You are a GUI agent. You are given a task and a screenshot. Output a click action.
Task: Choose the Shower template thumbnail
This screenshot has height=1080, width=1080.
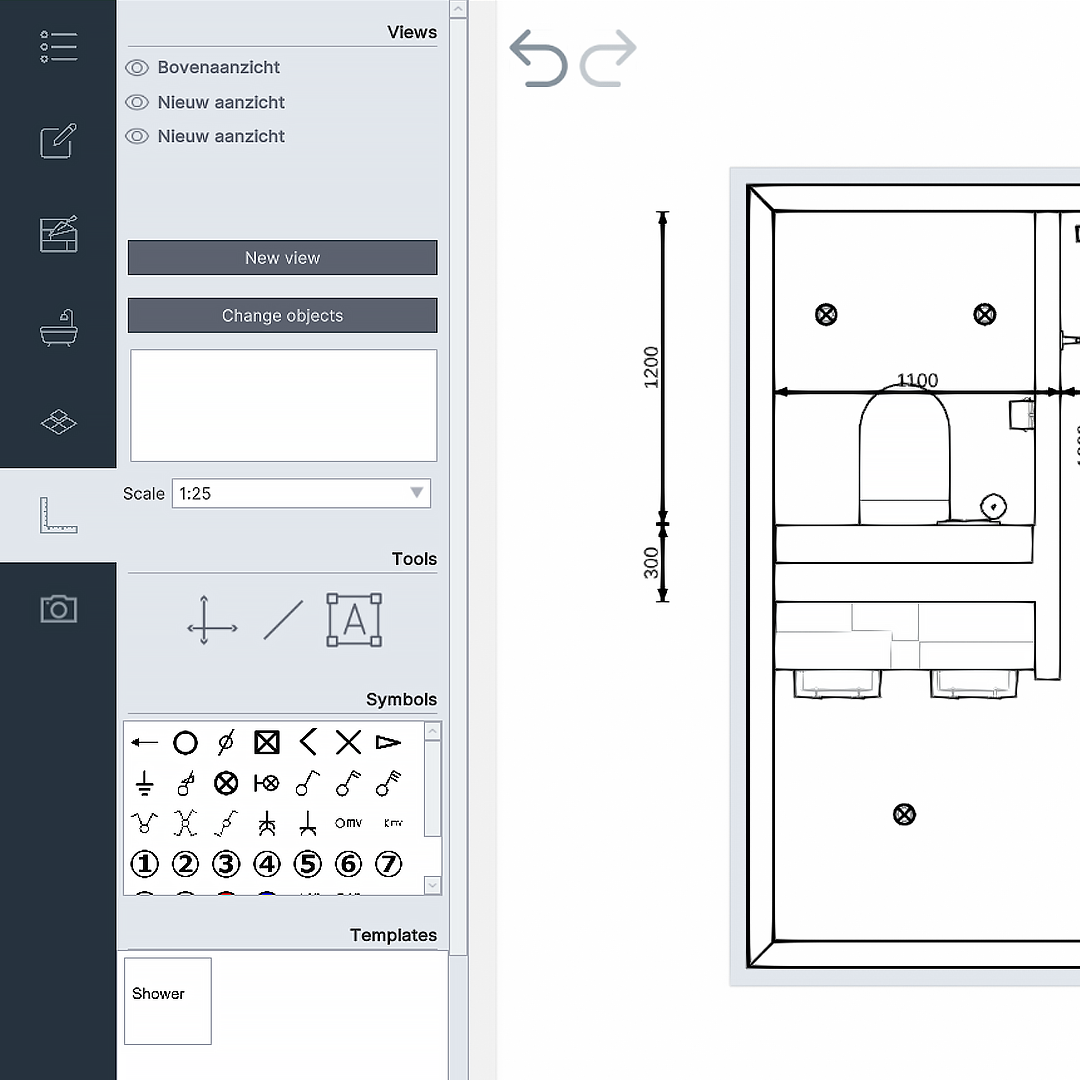click(x=167, y=1000)
